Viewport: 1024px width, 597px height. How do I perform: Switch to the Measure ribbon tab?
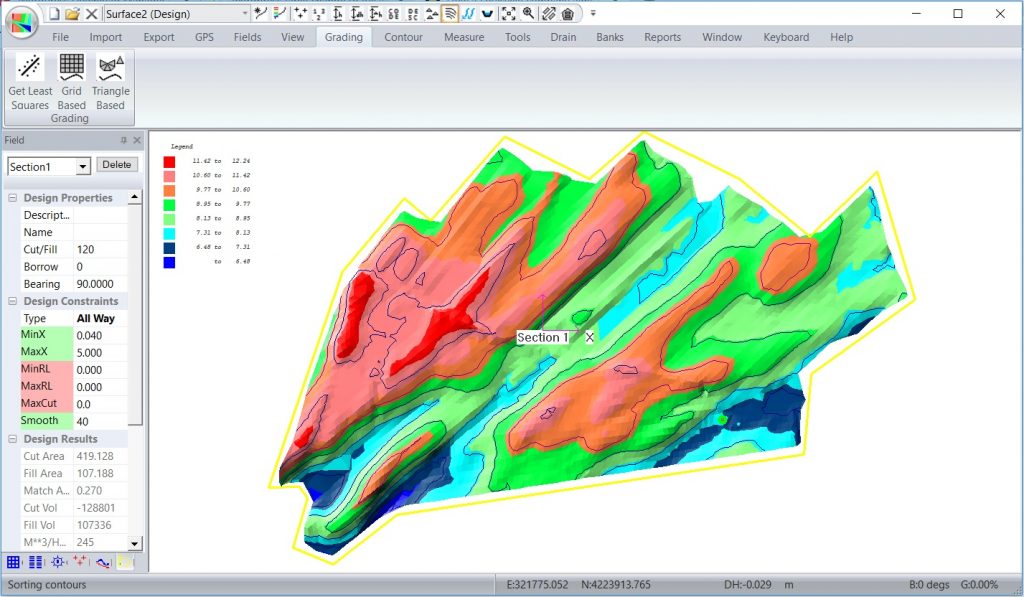coord(464,37)
